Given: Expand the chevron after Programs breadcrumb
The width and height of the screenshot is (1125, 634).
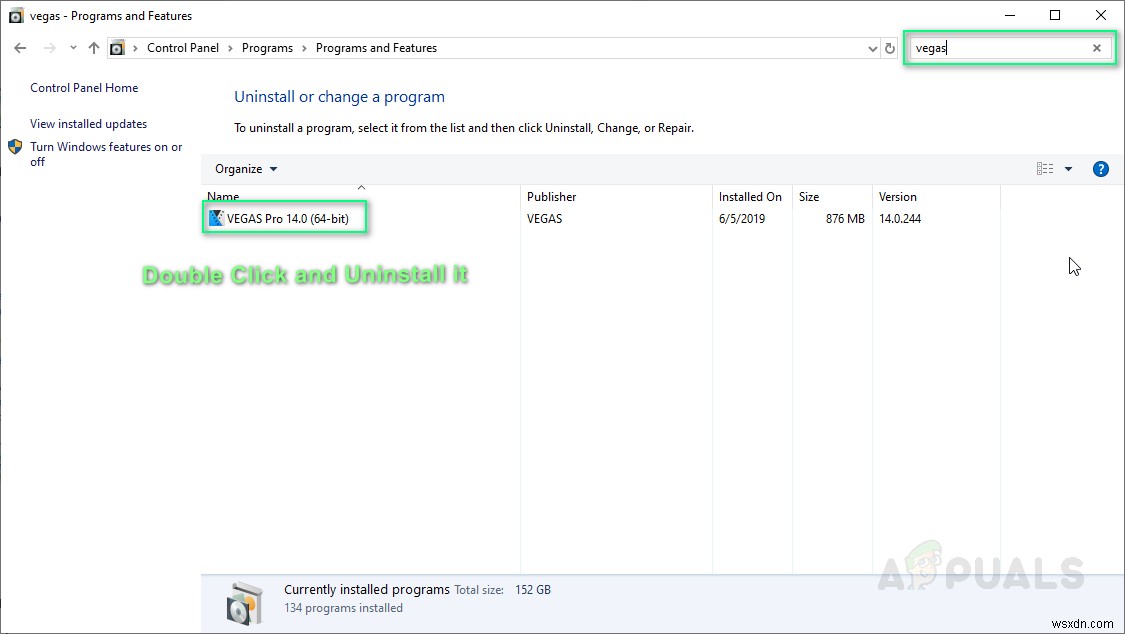Looking at the screenshot, I should pos(304,48).
